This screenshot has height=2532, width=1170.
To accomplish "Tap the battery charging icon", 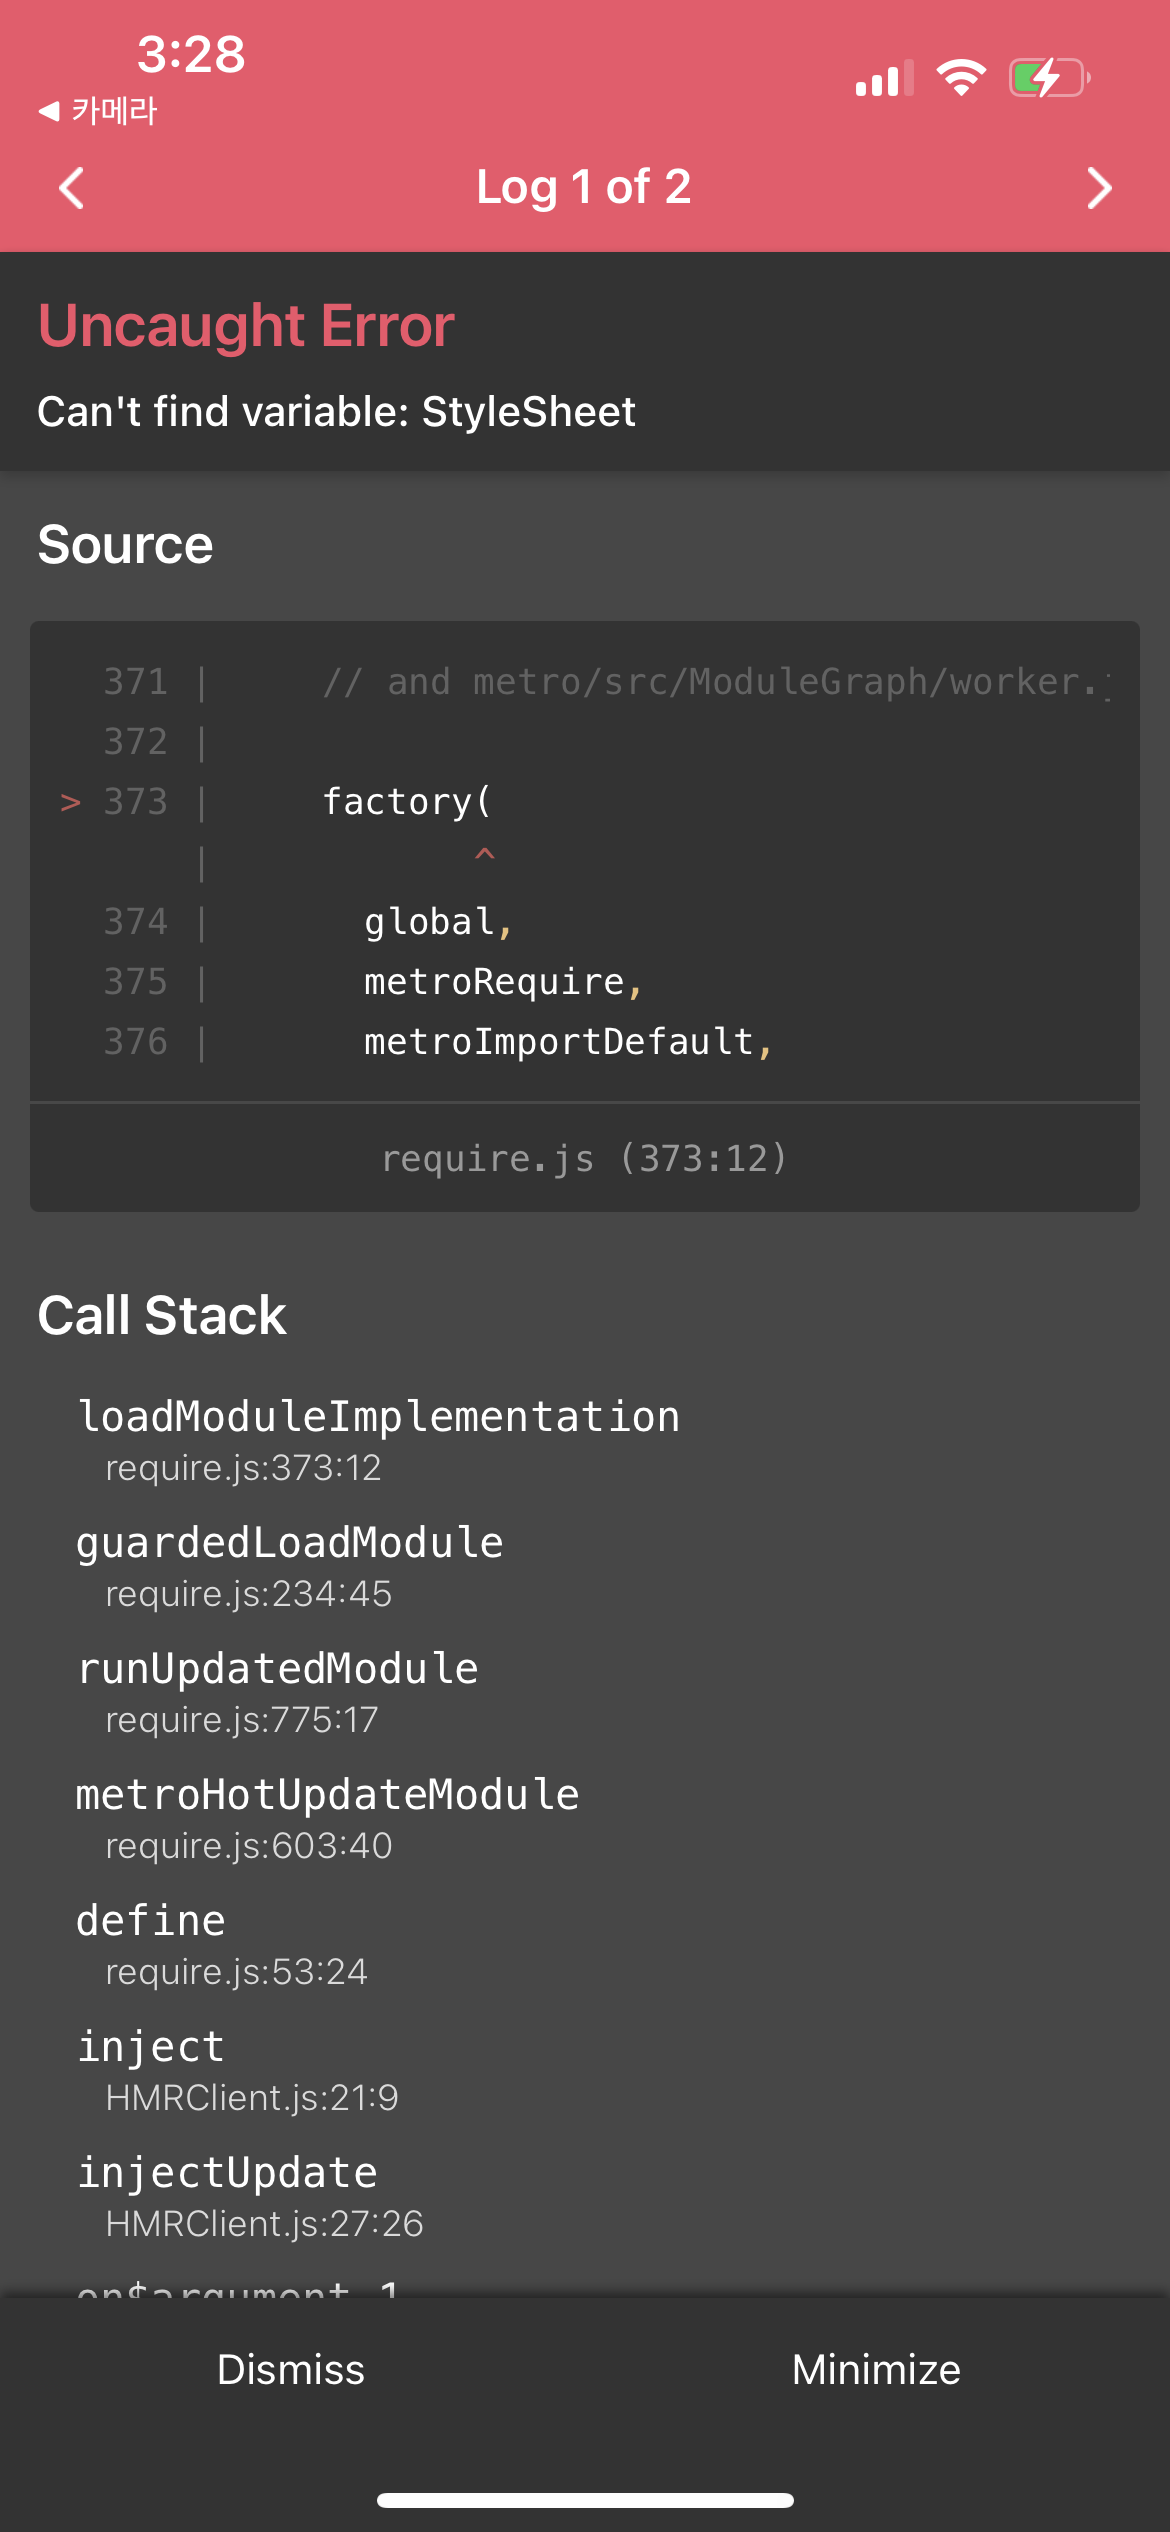I will pos(1049,77).
